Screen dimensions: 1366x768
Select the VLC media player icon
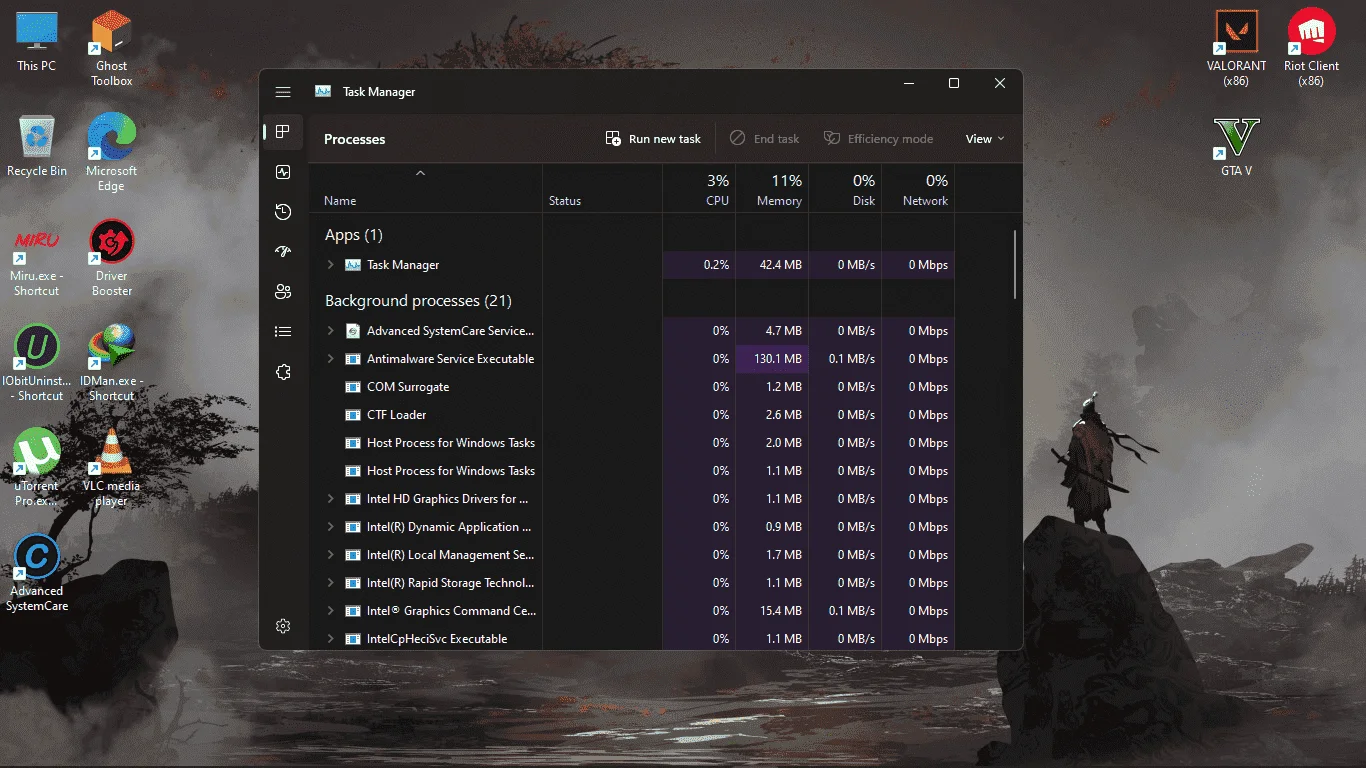[111, 468]
